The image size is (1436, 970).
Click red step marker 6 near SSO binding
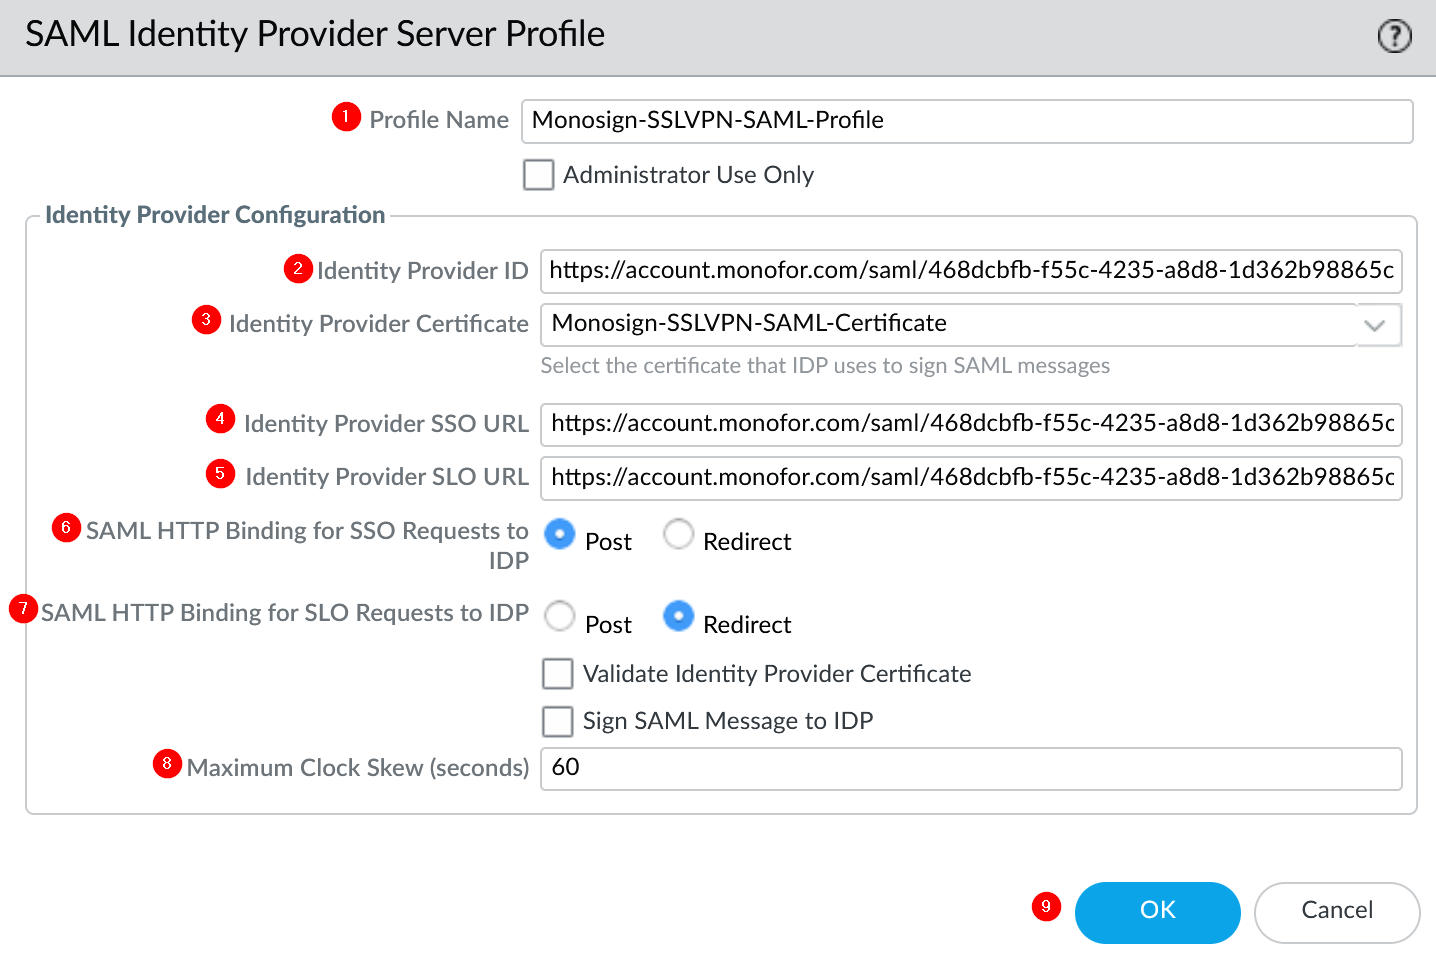point(66,527)
